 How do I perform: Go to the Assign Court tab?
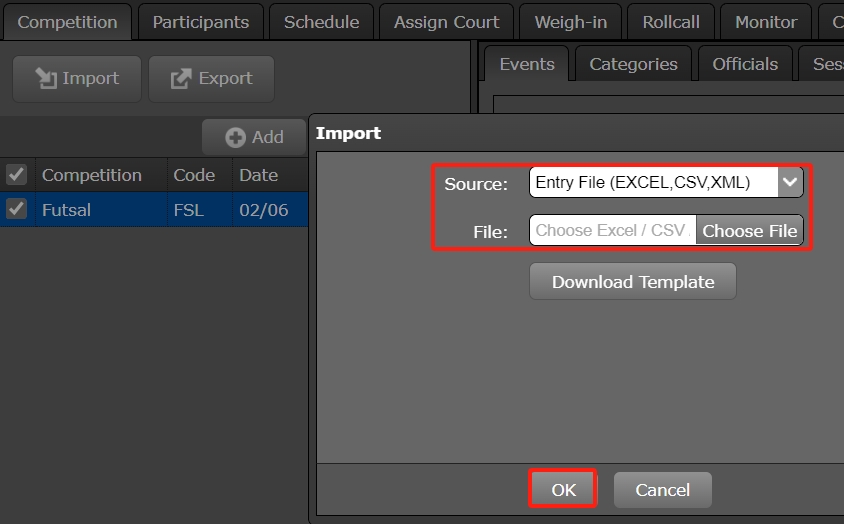coord(446,22)
